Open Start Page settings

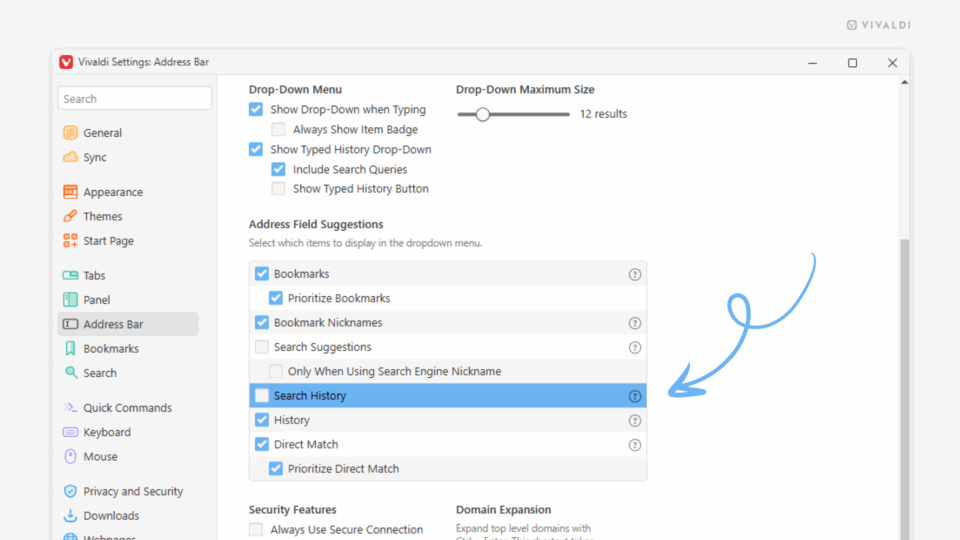(108, 241)
